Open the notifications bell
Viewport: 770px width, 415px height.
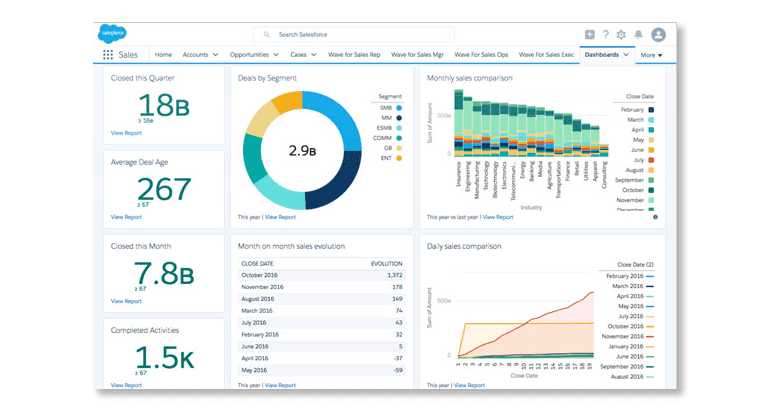click(x=638, y=35)
